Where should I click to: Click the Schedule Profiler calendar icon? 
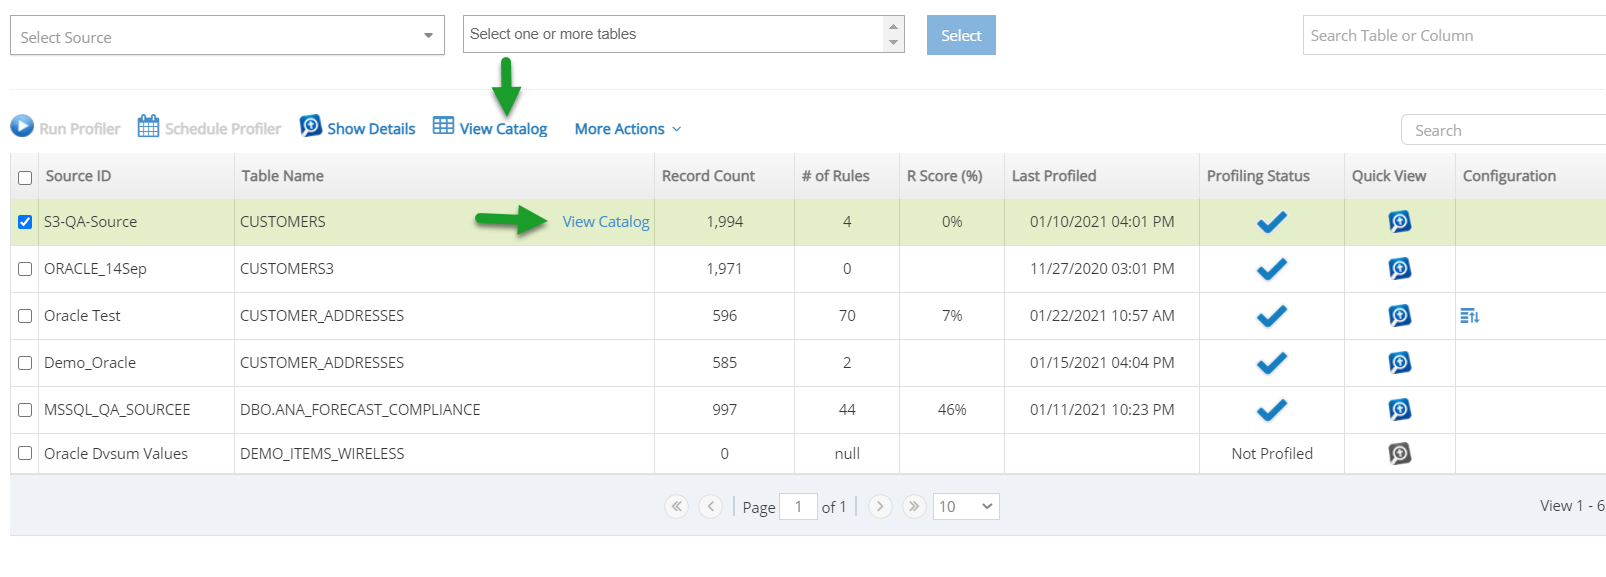coord(148,126)
